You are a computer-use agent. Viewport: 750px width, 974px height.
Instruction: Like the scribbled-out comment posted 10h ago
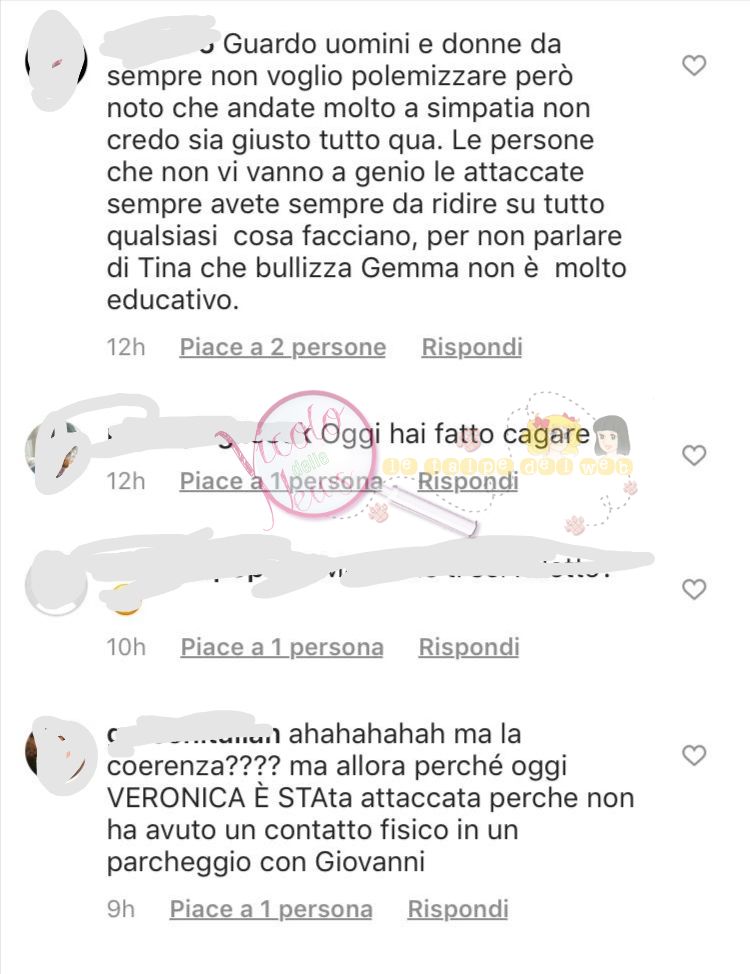[694, 589]
